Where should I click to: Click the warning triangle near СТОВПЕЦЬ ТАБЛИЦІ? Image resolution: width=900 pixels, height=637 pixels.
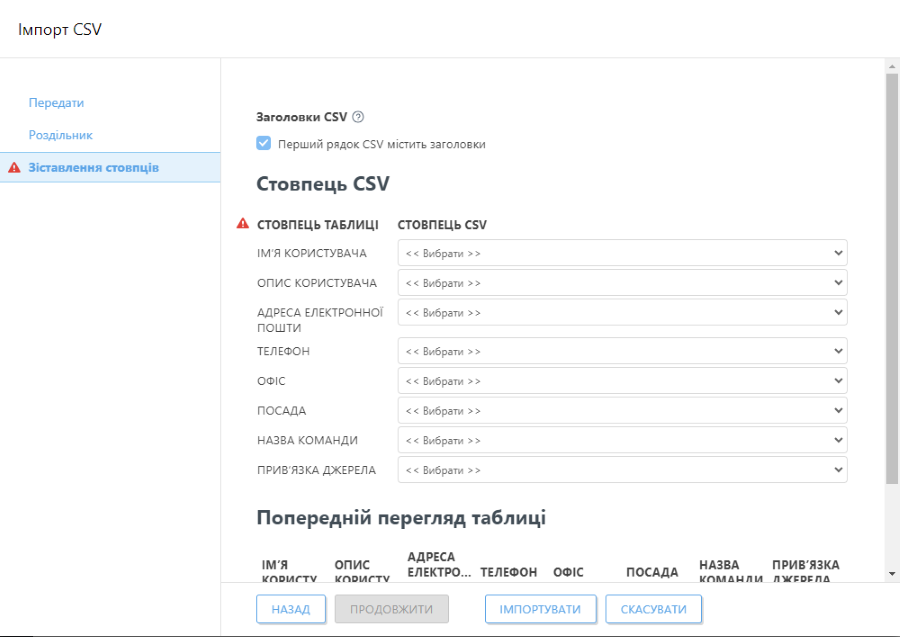tap(240, 224)
